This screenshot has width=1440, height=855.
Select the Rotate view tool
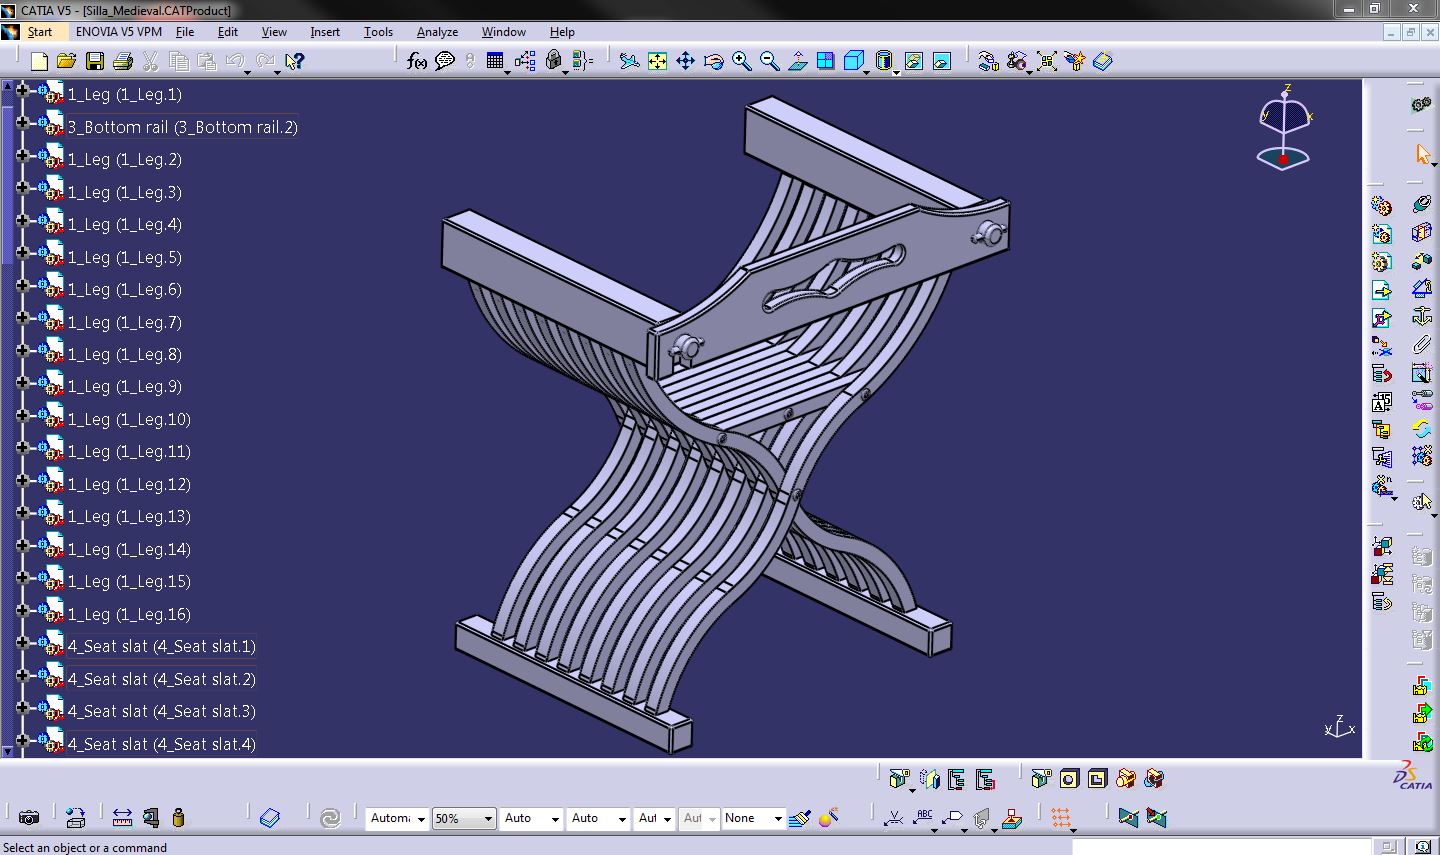tap(713, 62)
